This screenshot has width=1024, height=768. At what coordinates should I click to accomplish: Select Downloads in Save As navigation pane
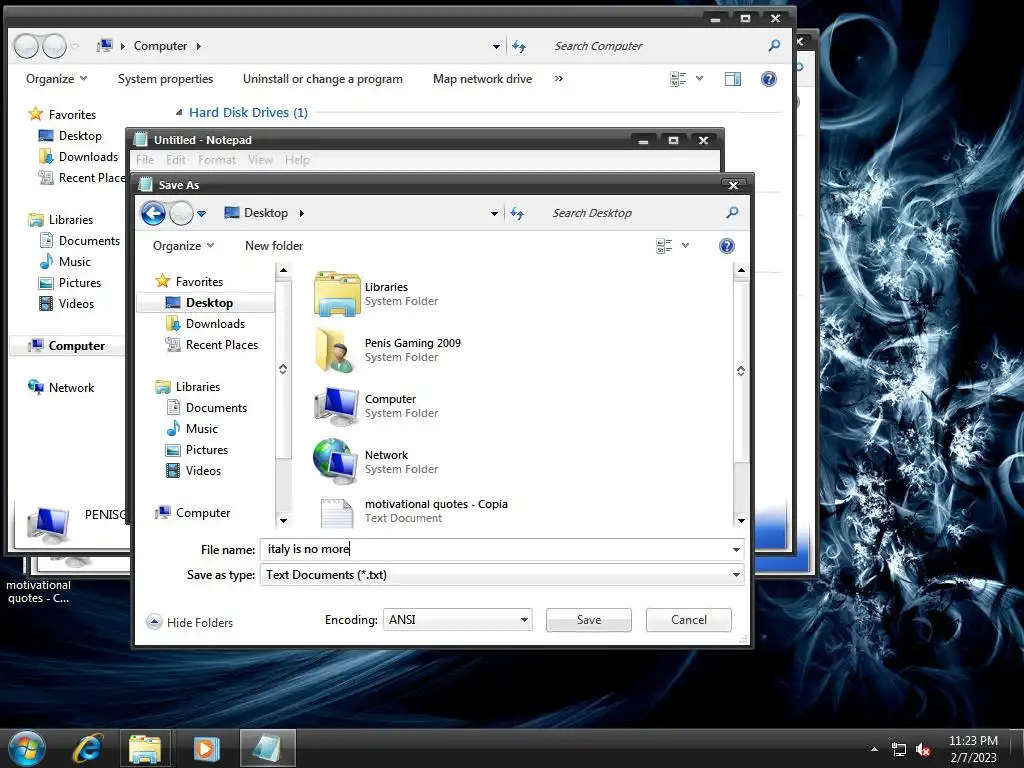click(215, 324)
